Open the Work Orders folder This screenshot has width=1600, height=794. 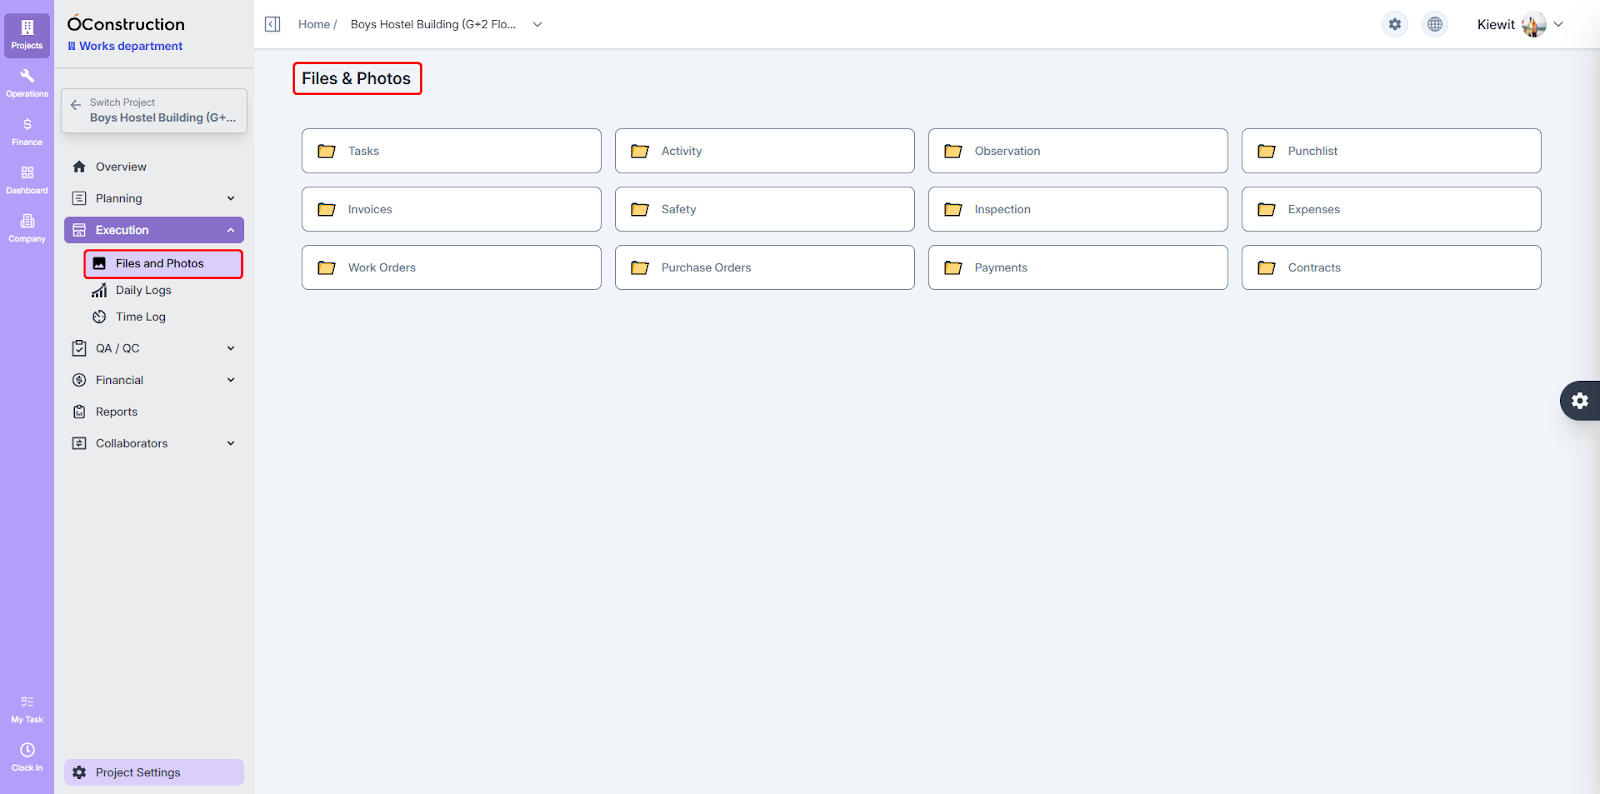452,268
